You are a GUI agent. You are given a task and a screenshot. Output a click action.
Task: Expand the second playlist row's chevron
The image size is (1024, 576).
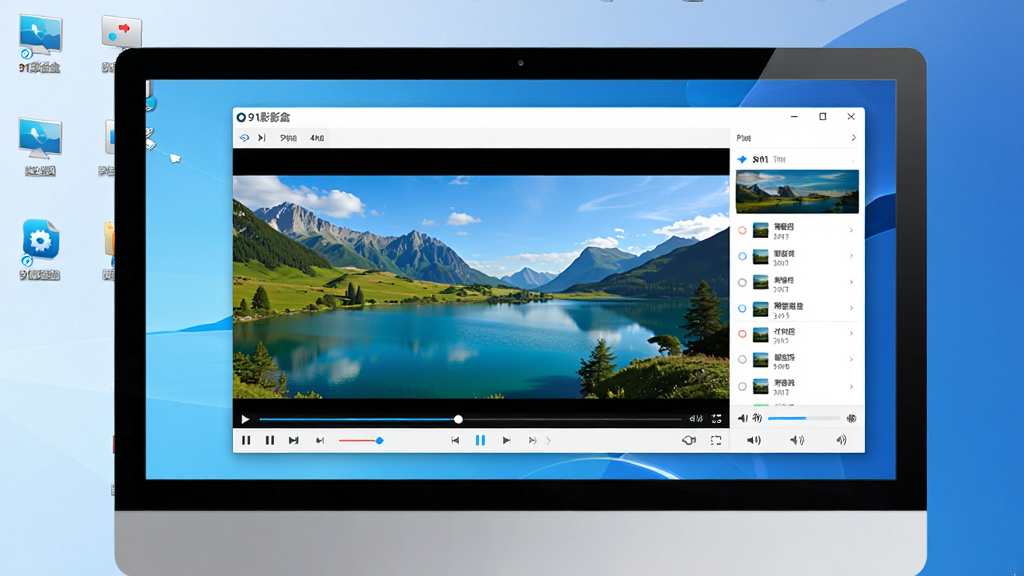(x=851, y=256)
